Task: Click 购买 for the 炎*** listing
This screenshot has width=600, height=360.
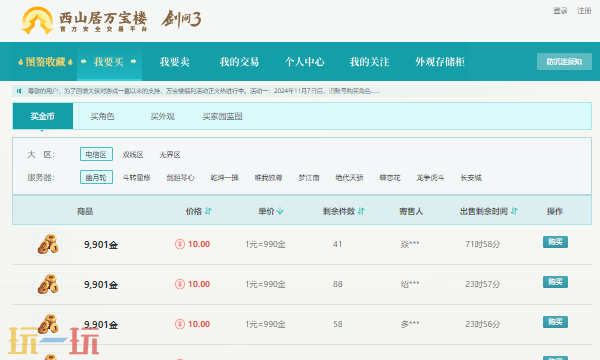Action: [x=555, y=242]
